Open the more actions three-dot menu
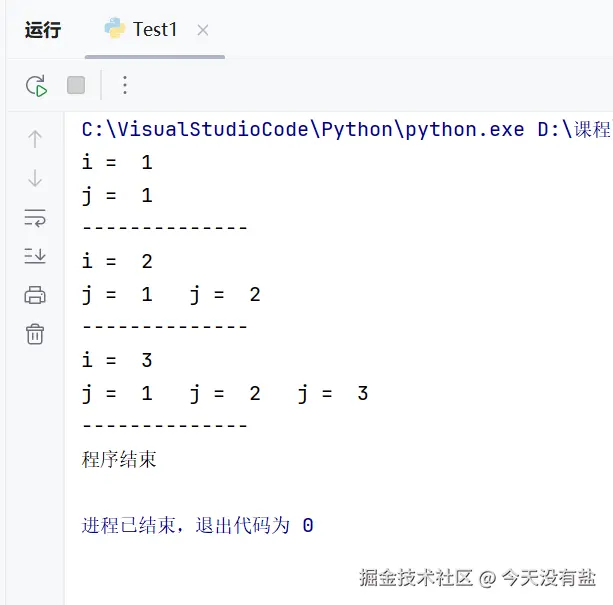 [x=125, y=86]
